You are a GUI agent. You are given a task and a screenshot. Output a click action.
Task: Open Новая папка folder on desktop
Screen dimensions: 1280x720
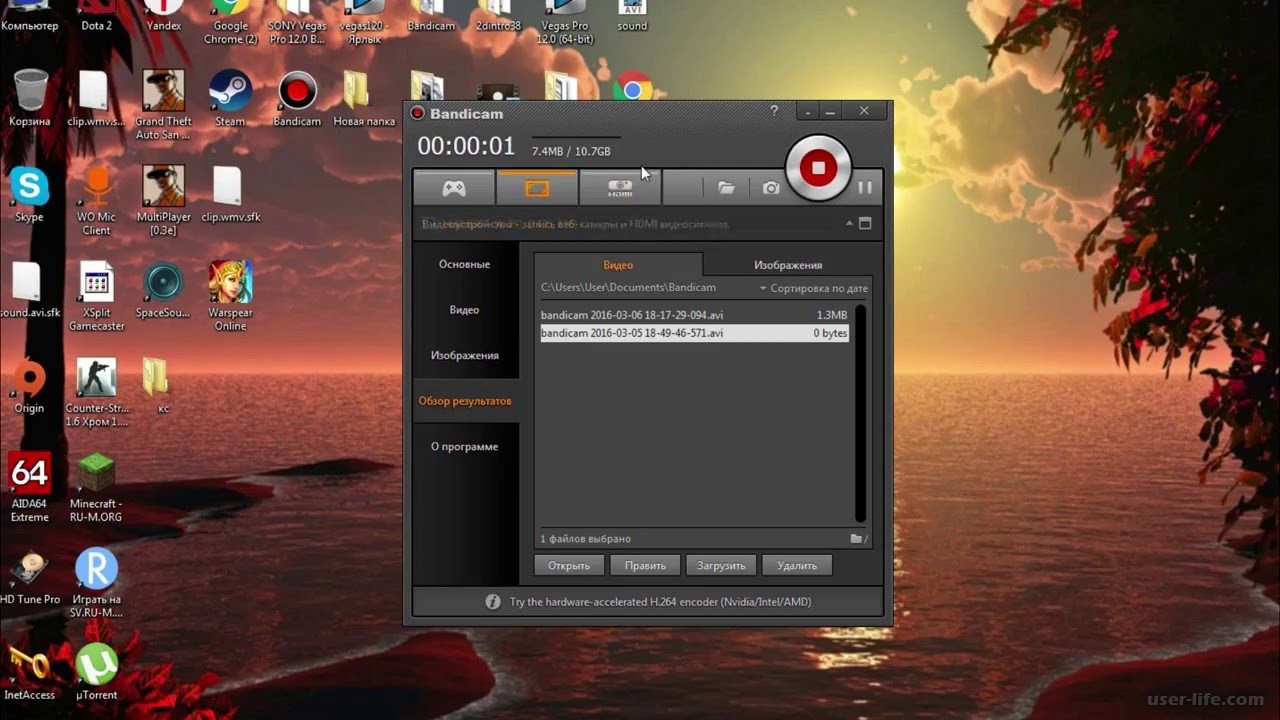364,98
